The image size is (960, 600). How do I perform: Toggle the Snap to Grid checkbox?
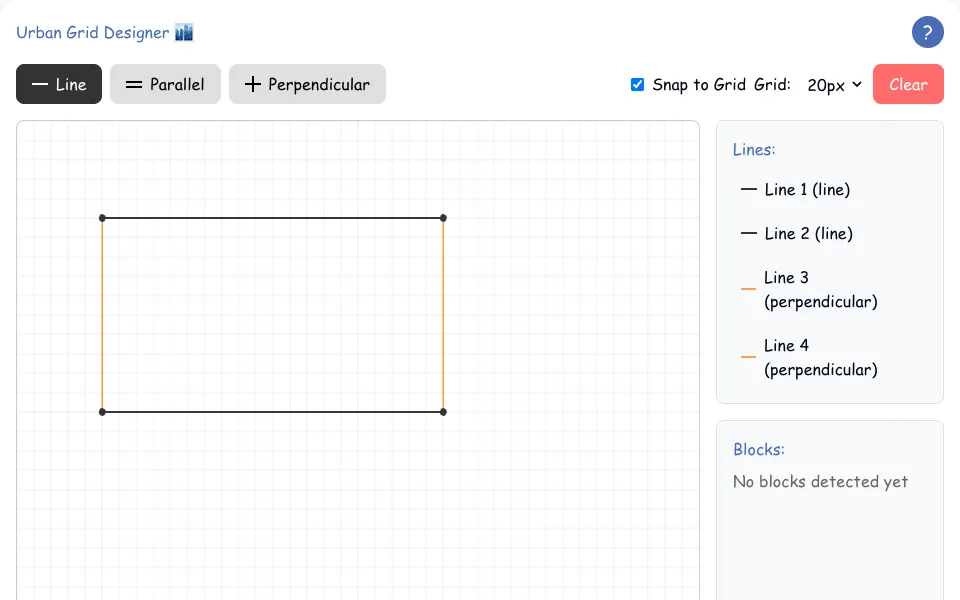tap(637, 84)
